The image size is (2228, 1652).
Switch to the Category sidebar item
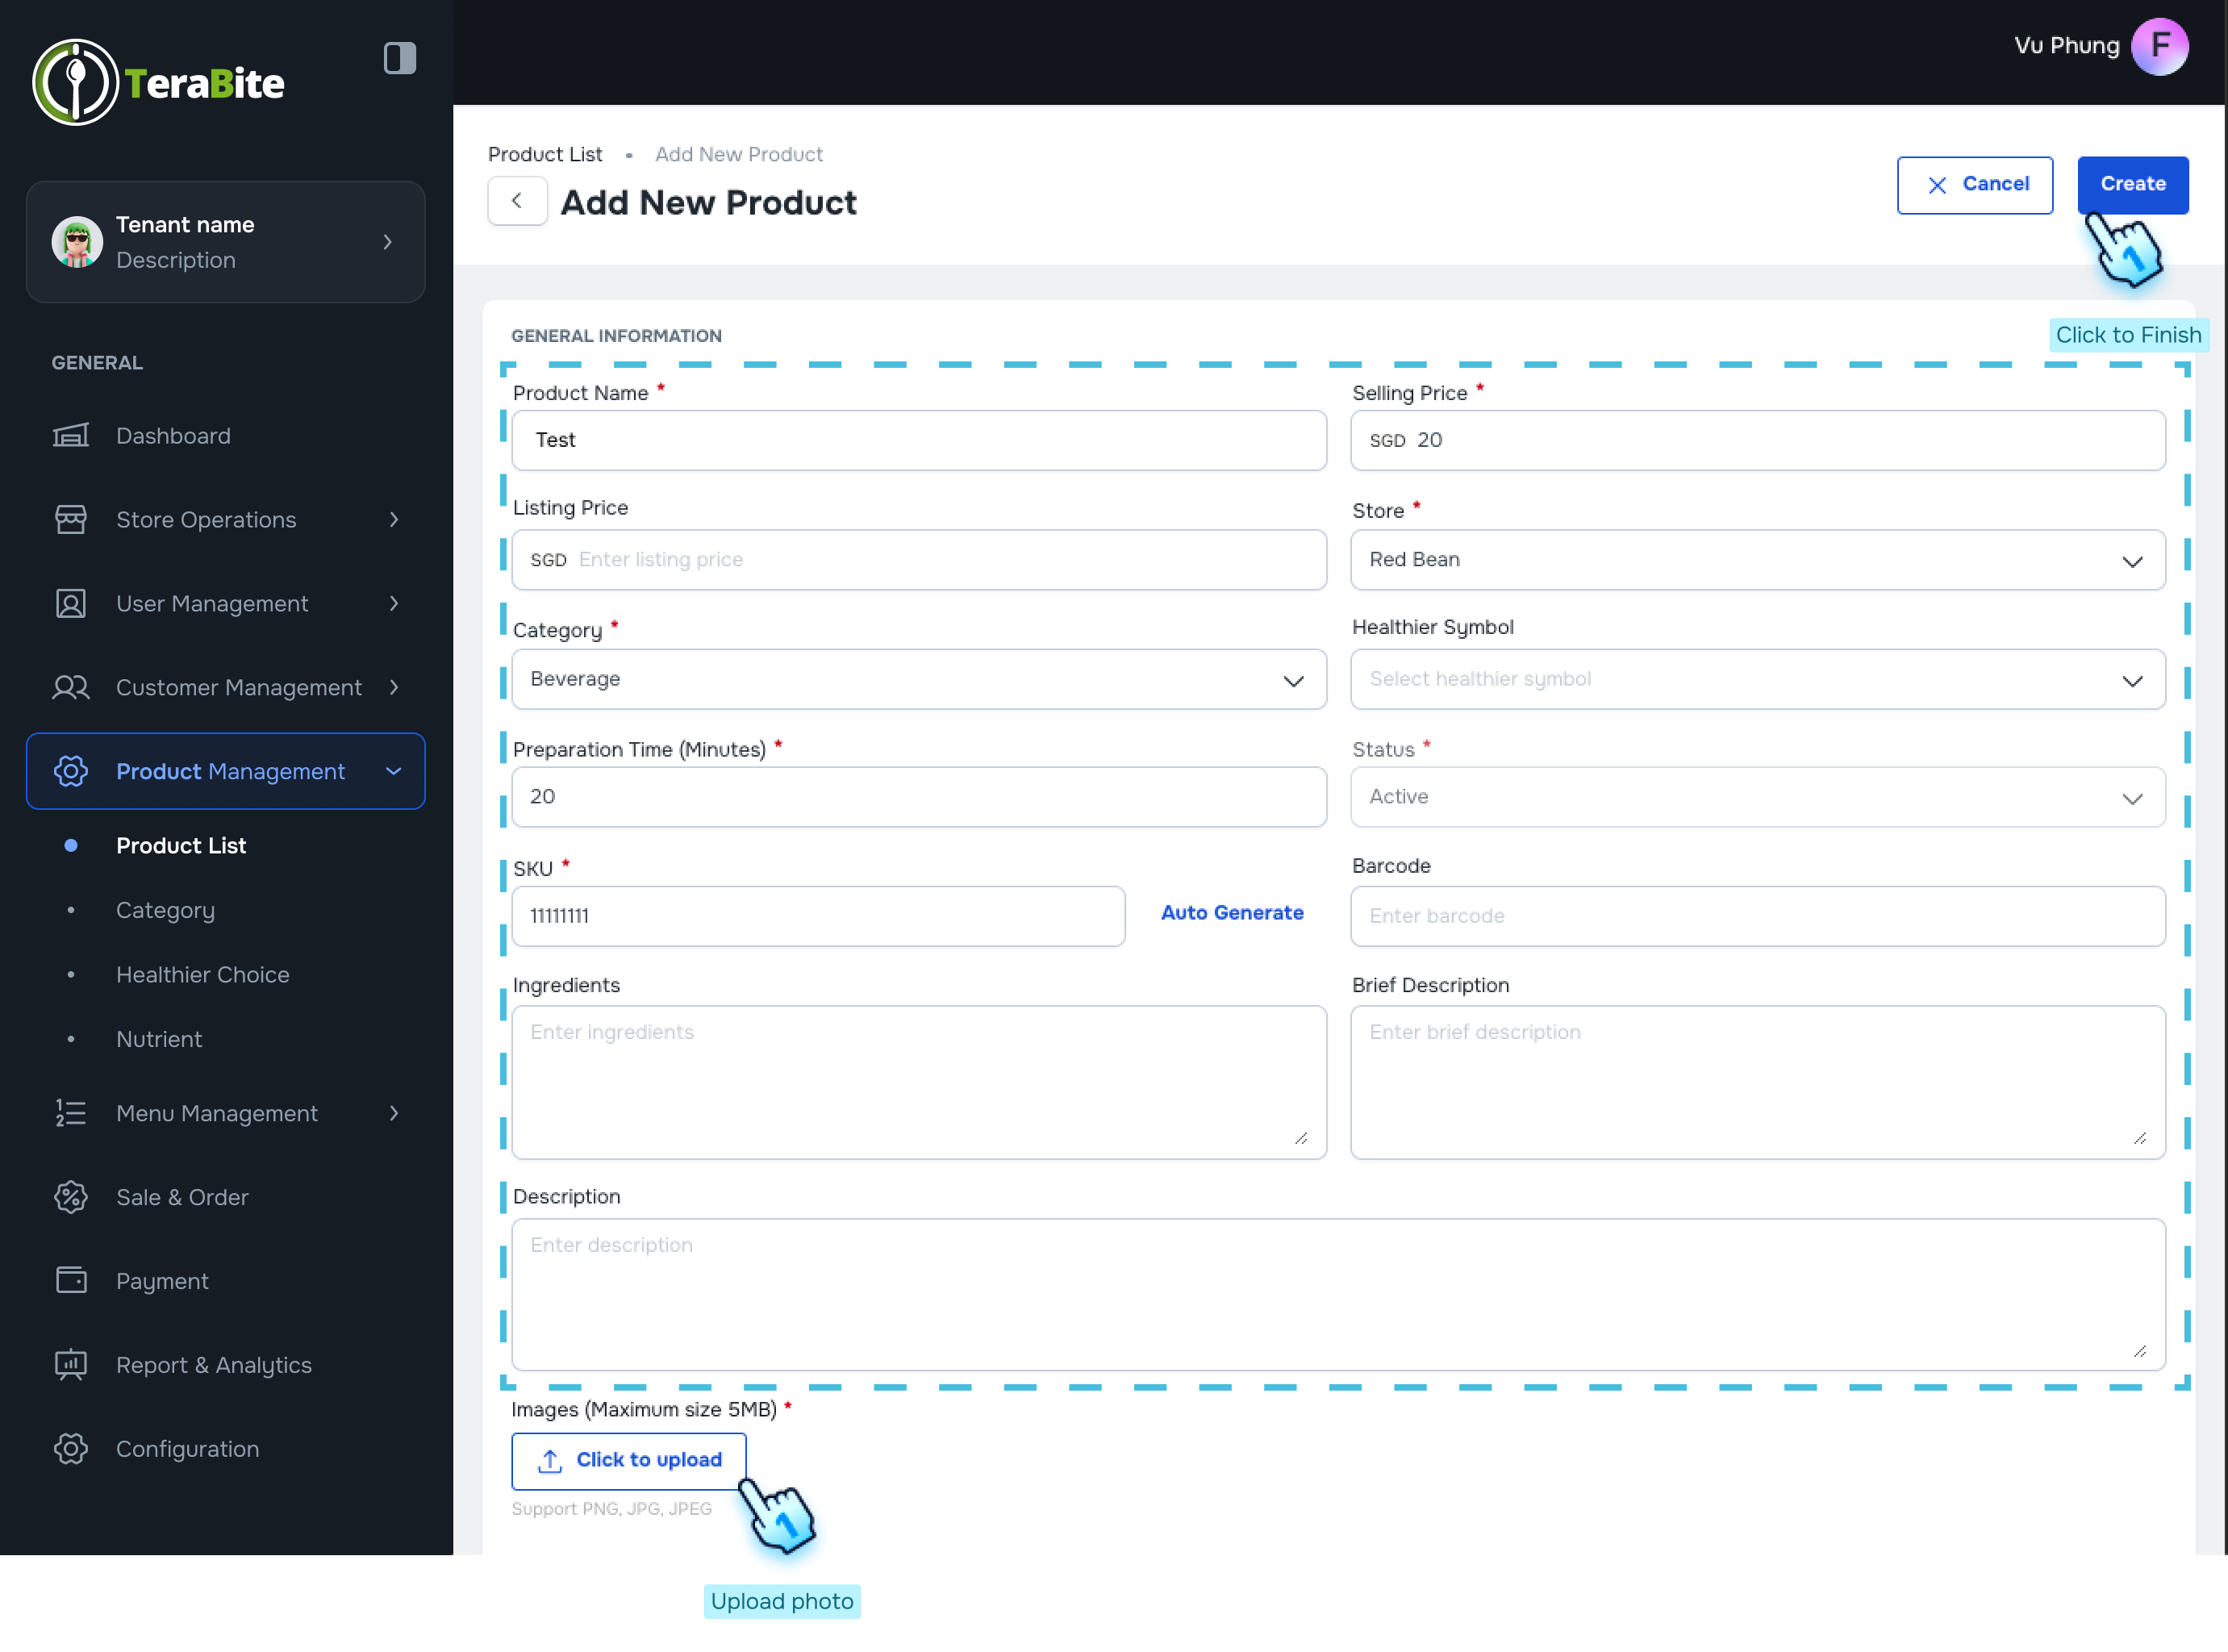point(166,910)
